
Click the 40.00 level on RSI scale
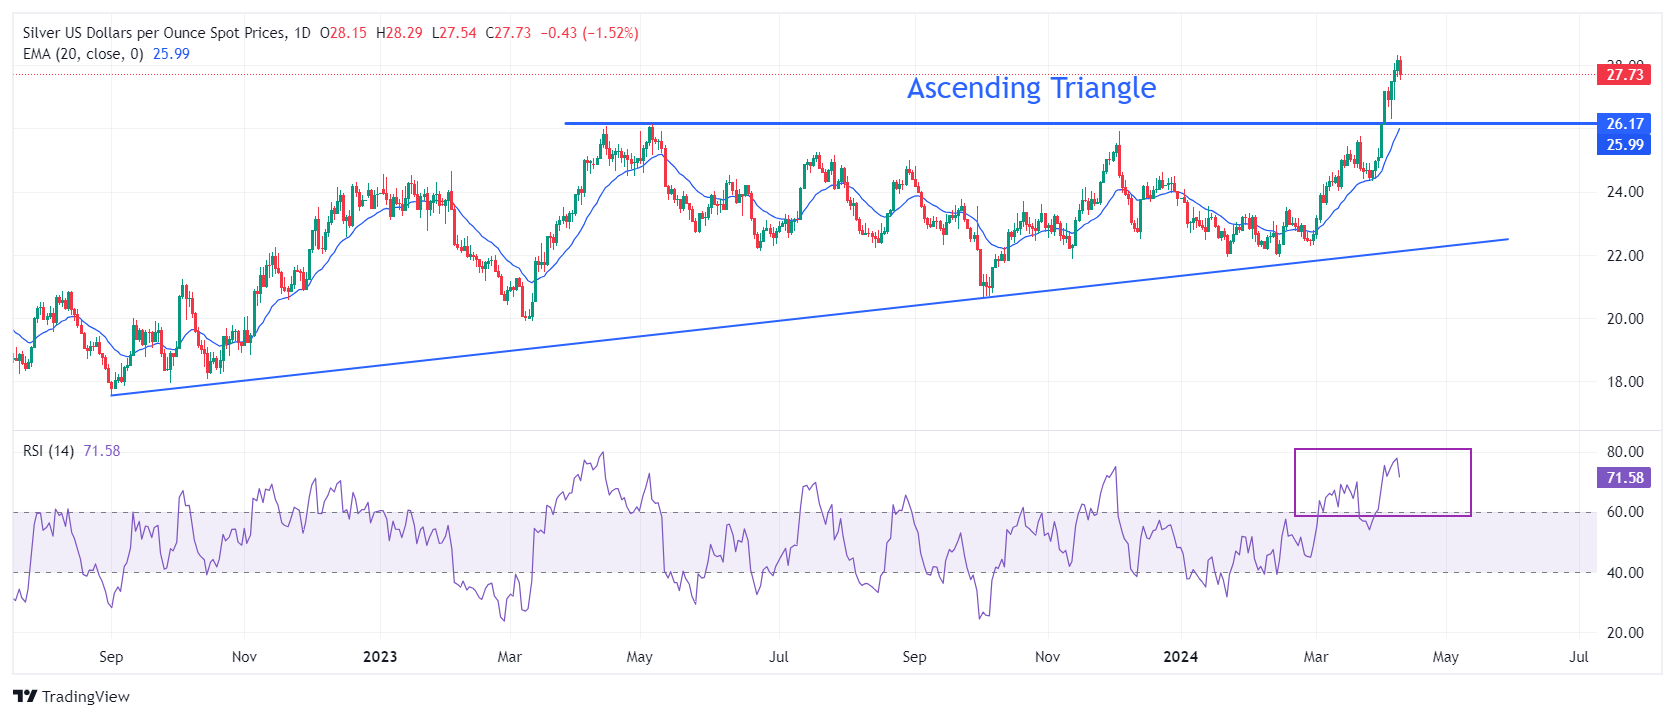click(1624, 573)
